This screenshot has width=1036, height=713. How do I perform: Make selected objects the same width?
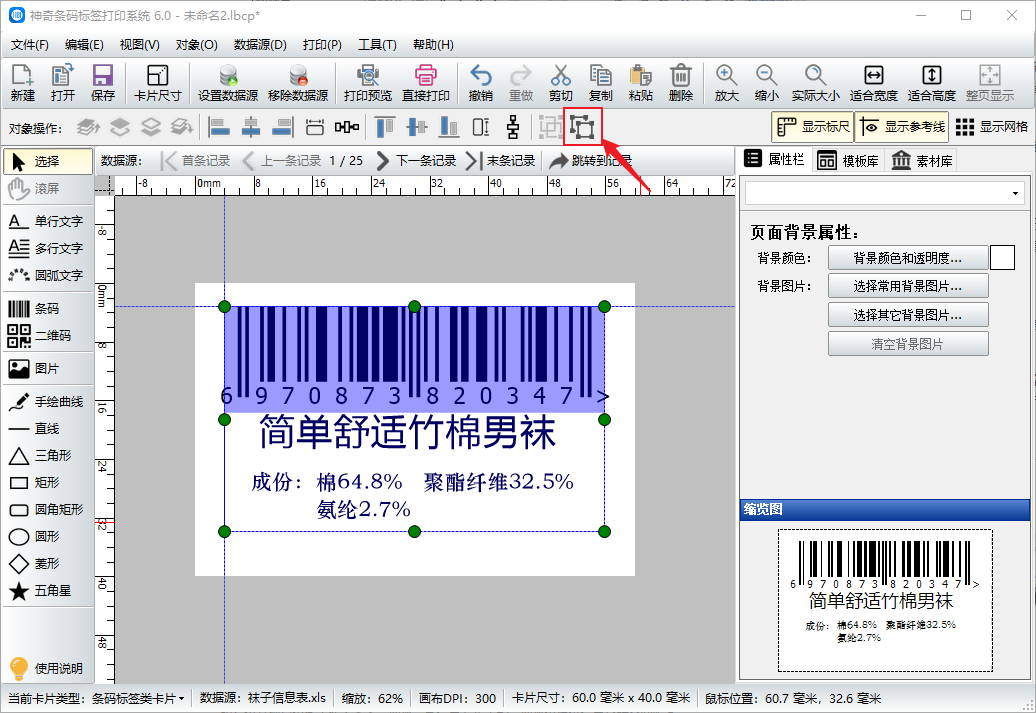[x=315, y=127]
